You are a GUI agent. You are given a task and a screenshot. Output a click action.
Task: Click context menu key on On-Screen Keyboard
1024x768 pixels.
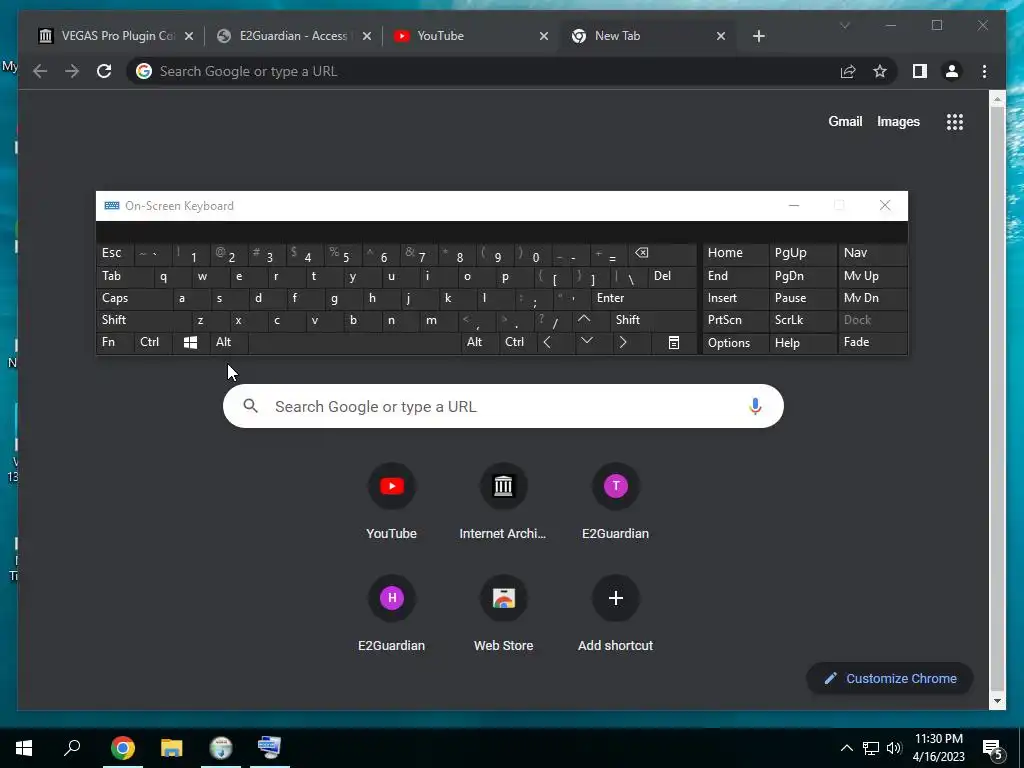point(674,342)
